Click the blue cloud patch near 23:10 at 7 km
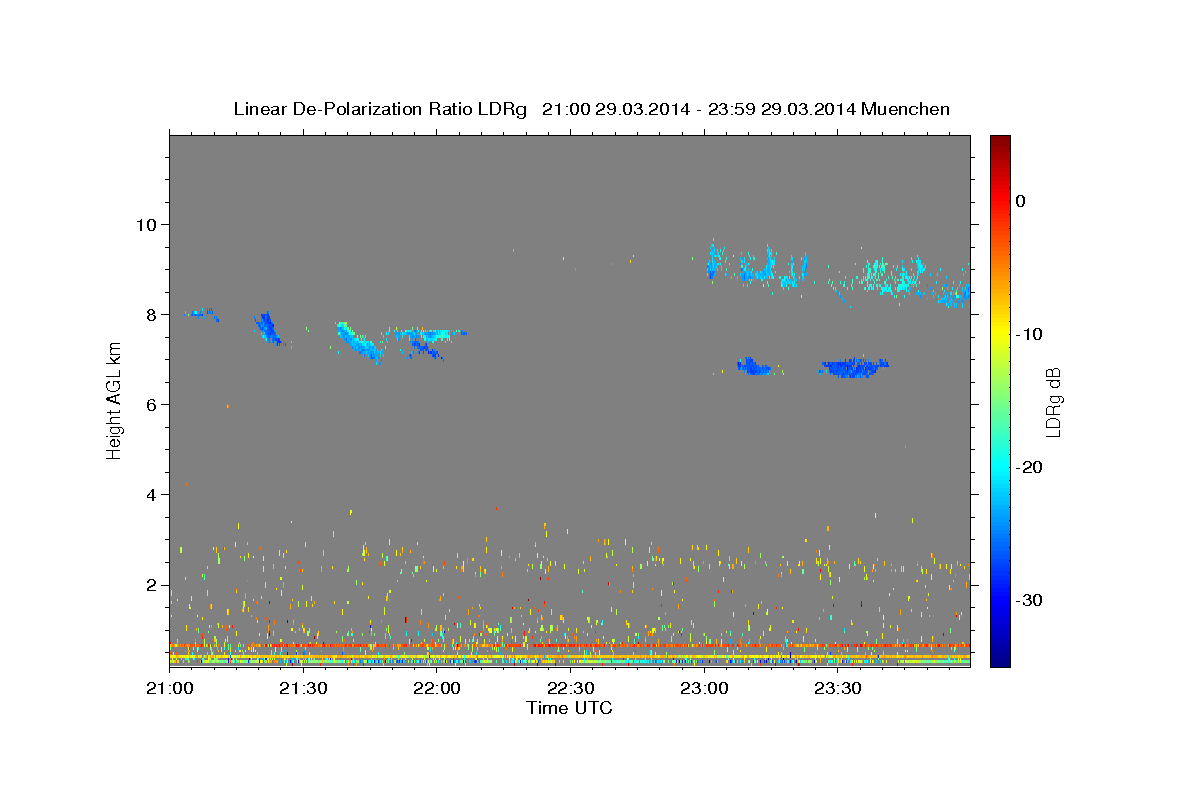This screenshot has height=800, width=1200. pyautogui.click(x=753, y=367)
